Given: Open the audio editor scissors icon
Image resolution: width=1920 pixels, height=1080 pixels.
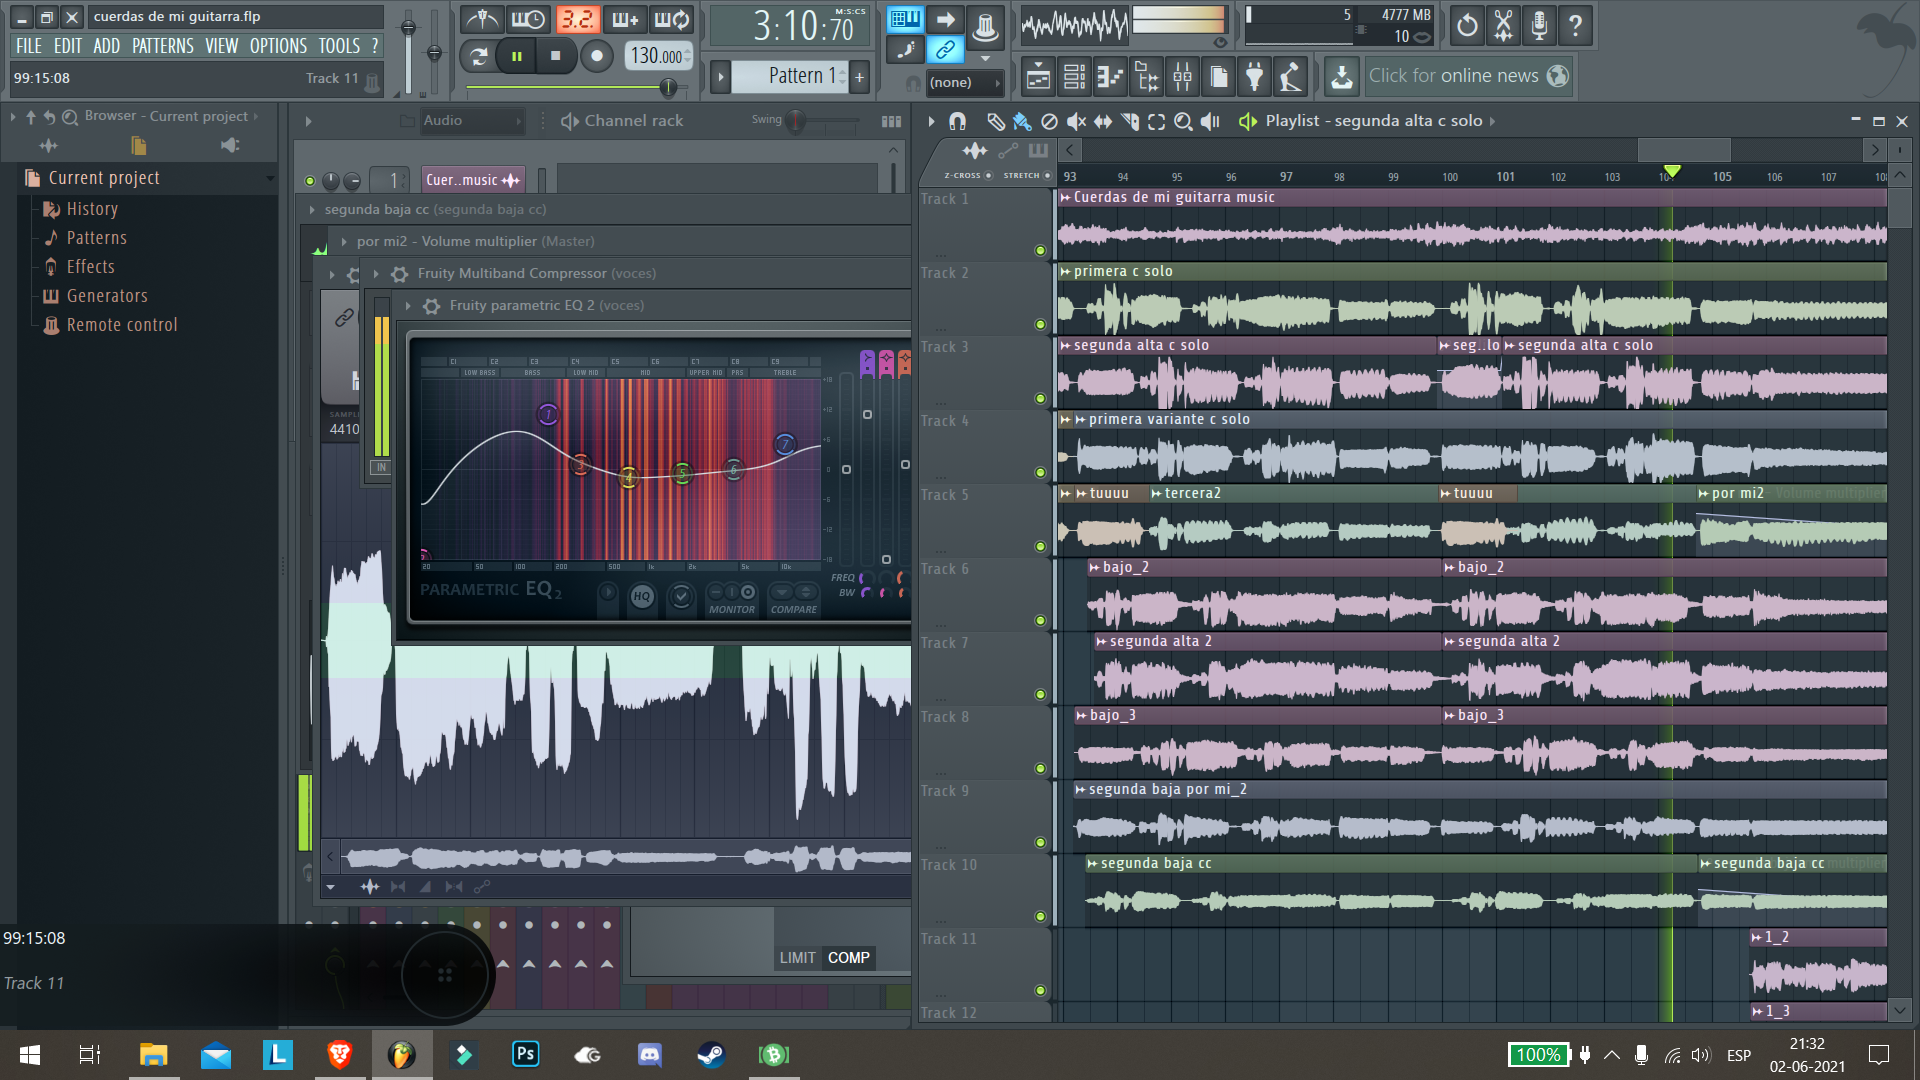Looking at the screenshot, I should click(x=1503, y=26).
